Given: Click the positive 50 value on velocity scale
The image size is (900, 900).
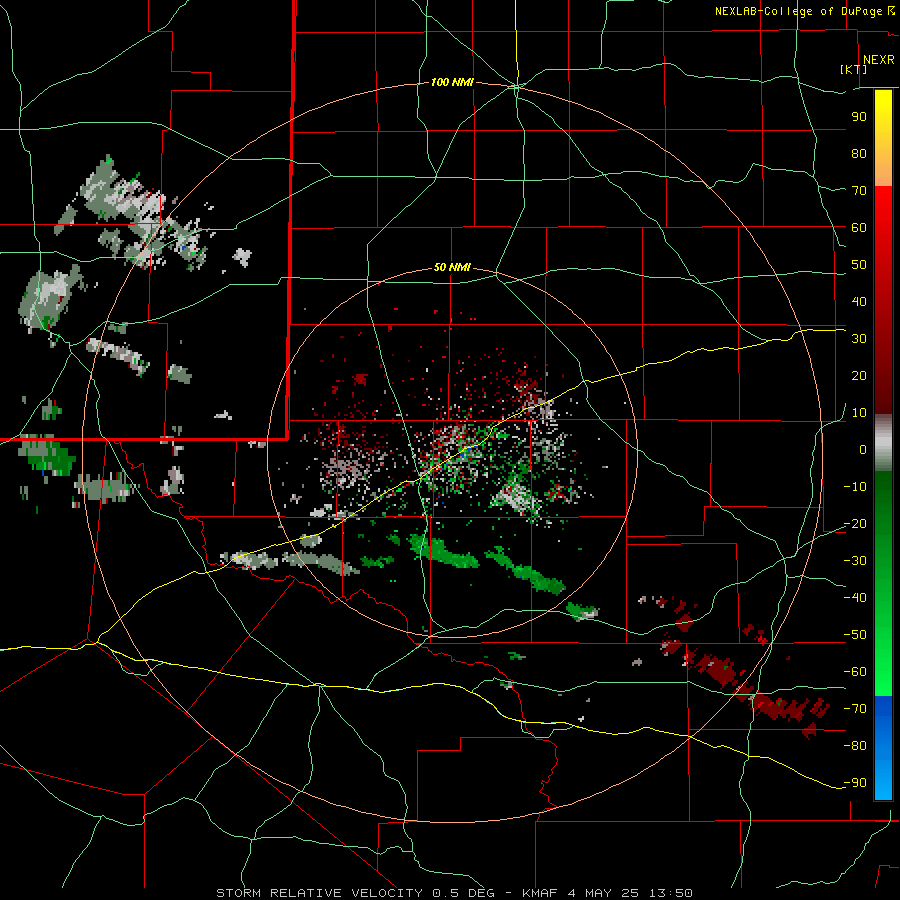Looking at the screenshot, I should click(859, 265).
